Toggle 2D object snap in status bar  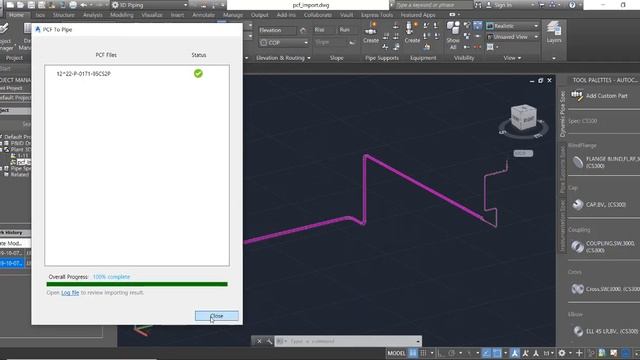click(497, 353)
